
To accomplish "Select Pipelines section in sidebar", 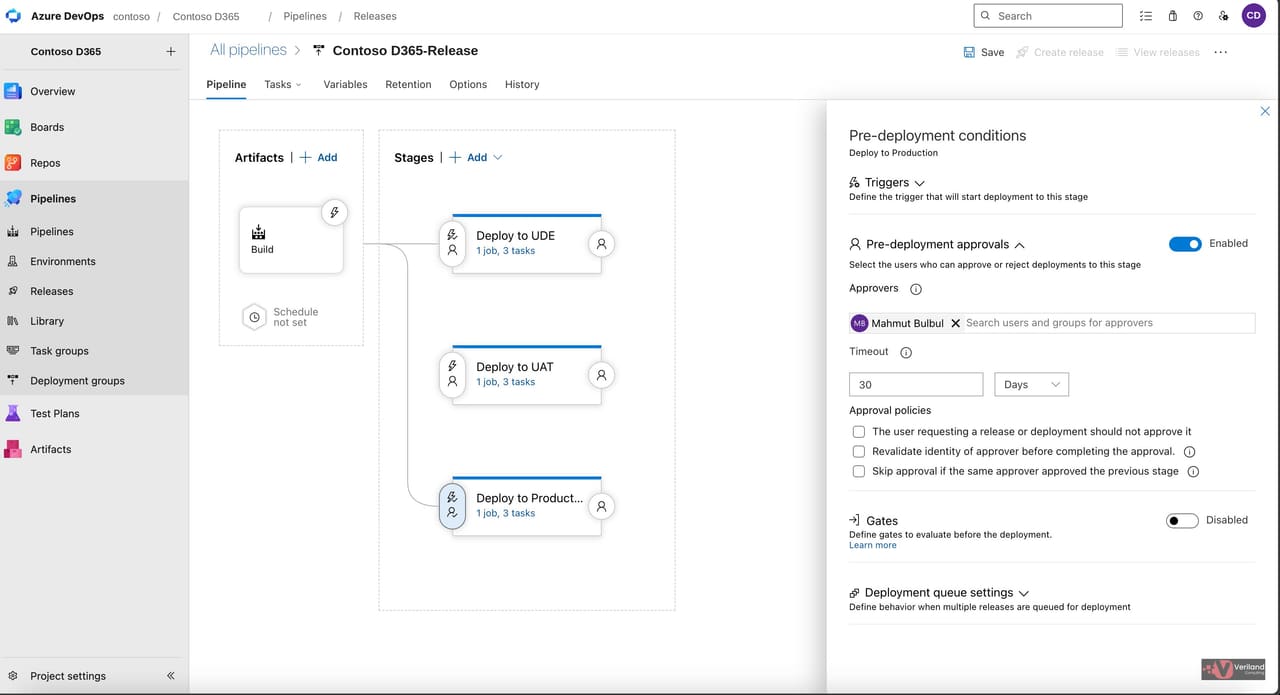I will pos(94,199).
